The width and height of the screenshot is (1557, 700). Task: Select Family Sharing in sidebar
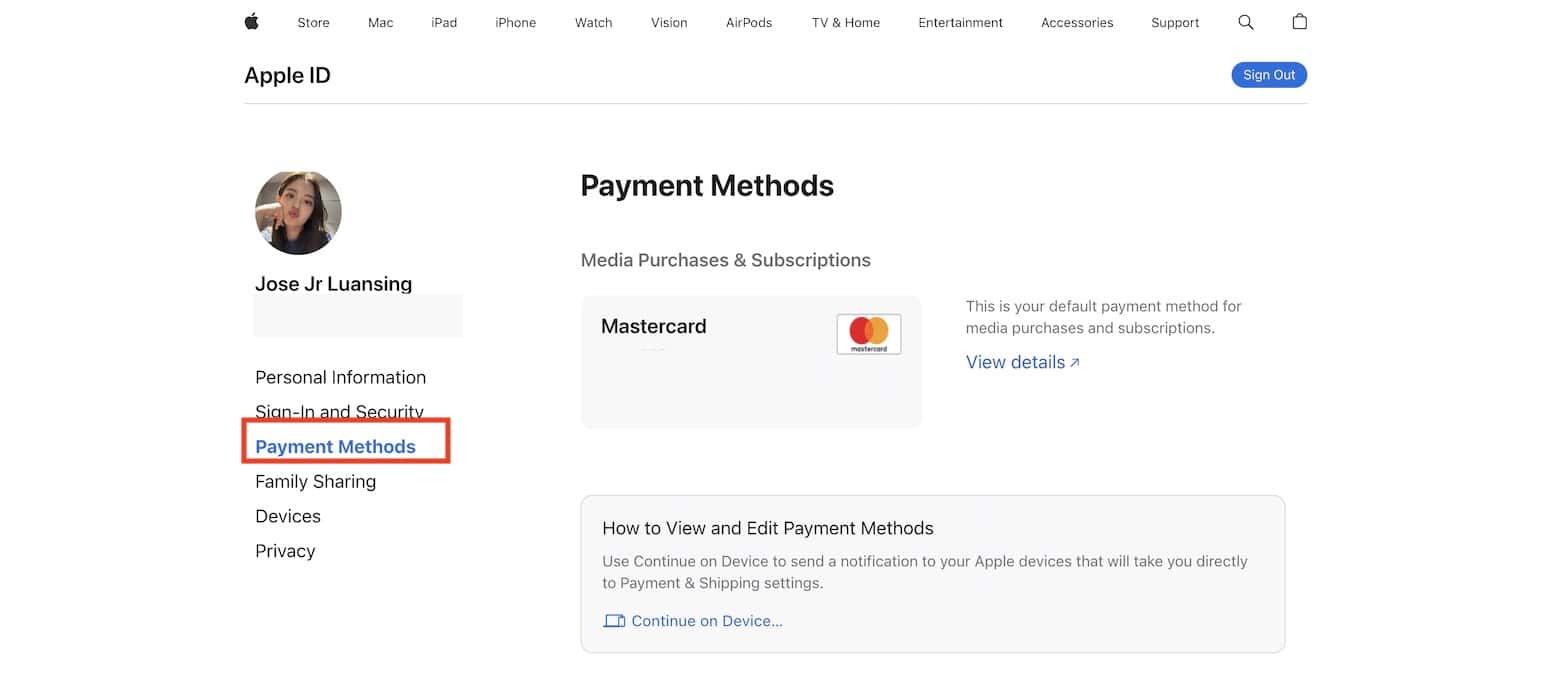click(x=315, y=481)
